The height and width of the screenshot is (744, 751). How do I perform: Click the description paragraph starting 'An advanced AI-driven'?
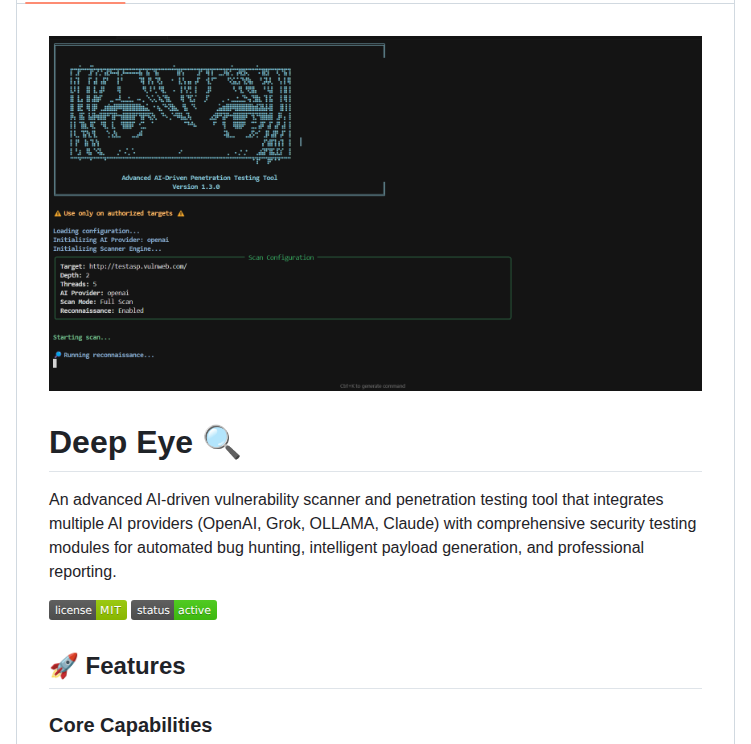tap(373, 535)
